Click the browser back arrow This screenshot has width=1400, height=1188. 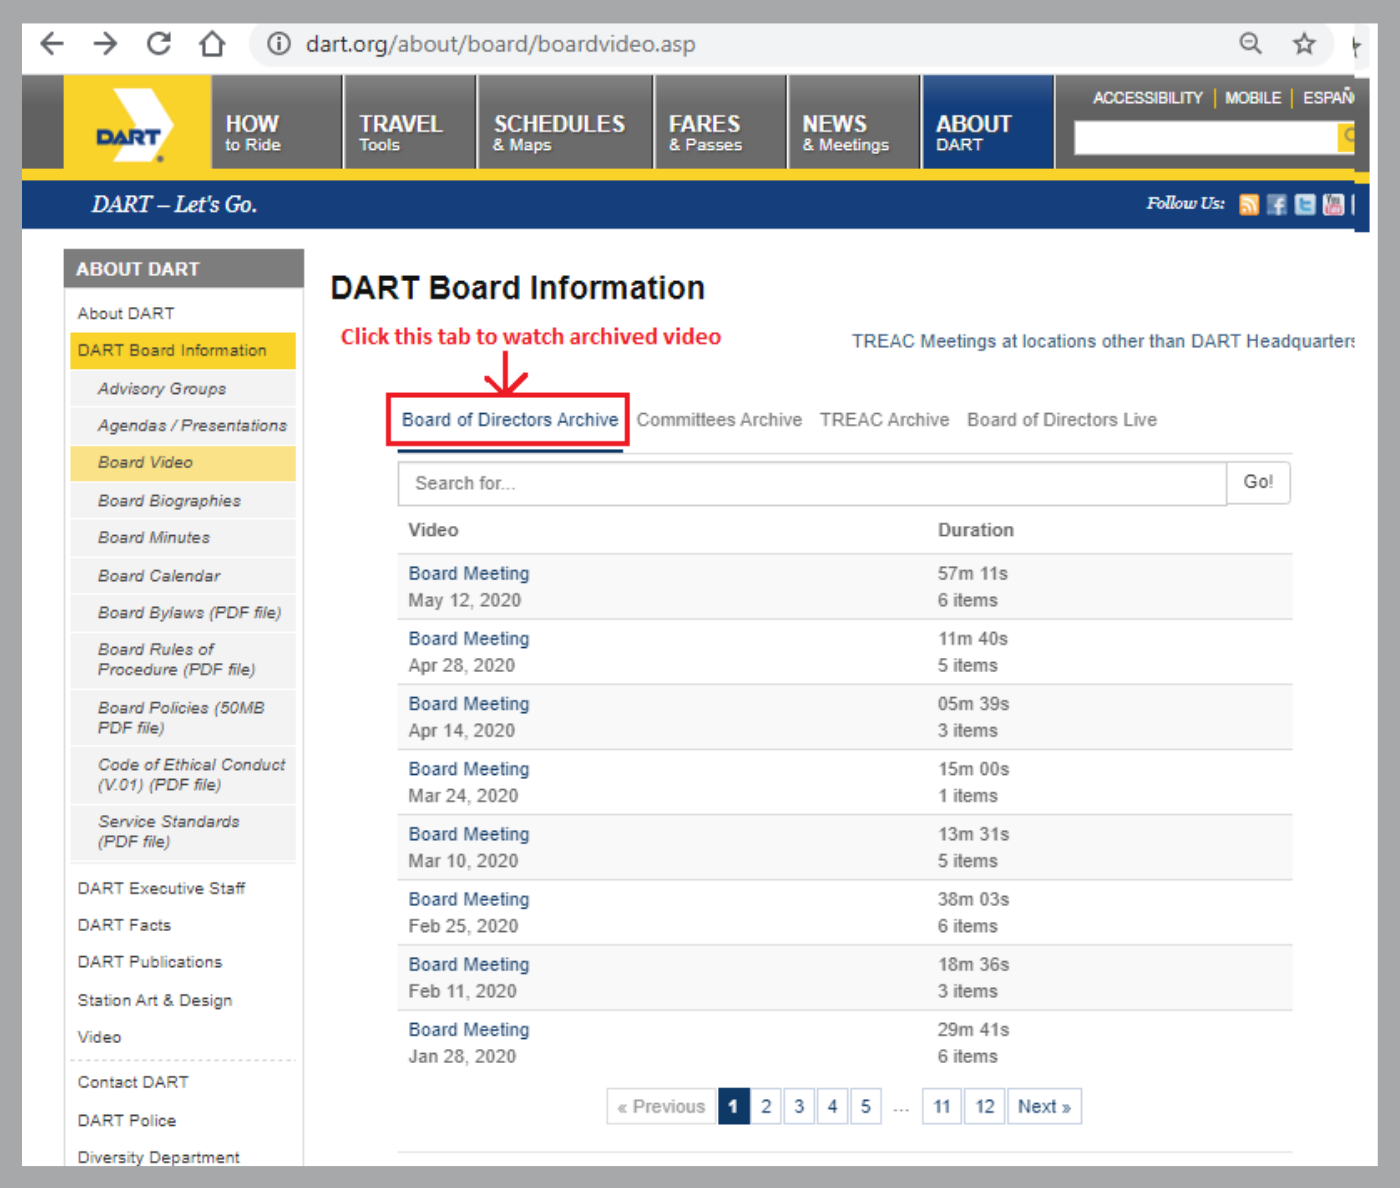pyautogui.click(x=52, y=44)
